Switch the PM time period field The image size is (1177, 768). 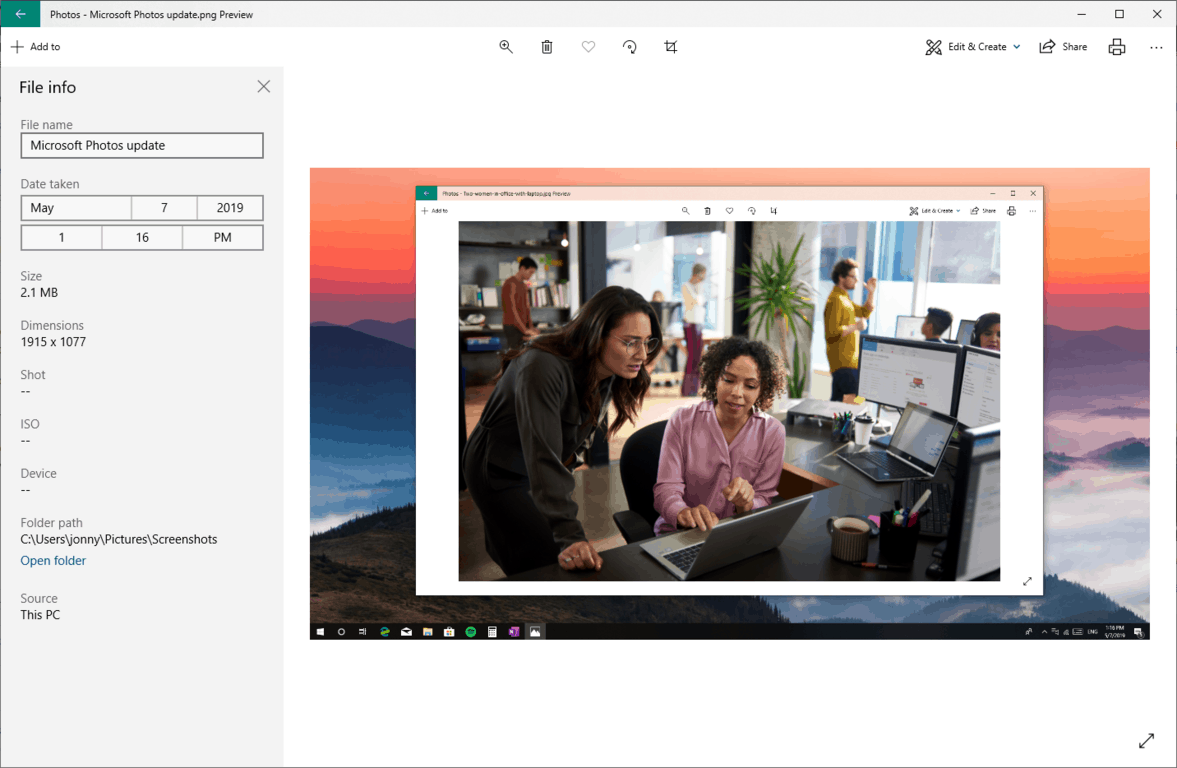point(223,238)
